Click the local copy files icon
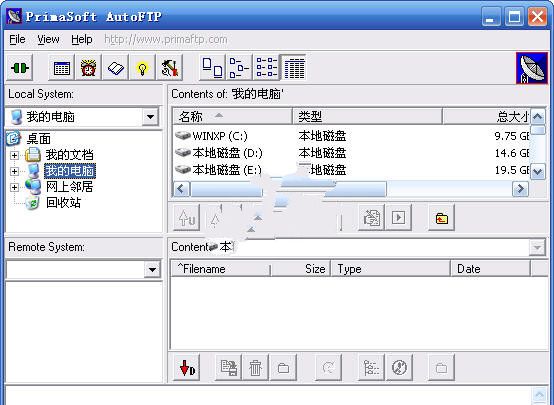 [x=371, y=217]
